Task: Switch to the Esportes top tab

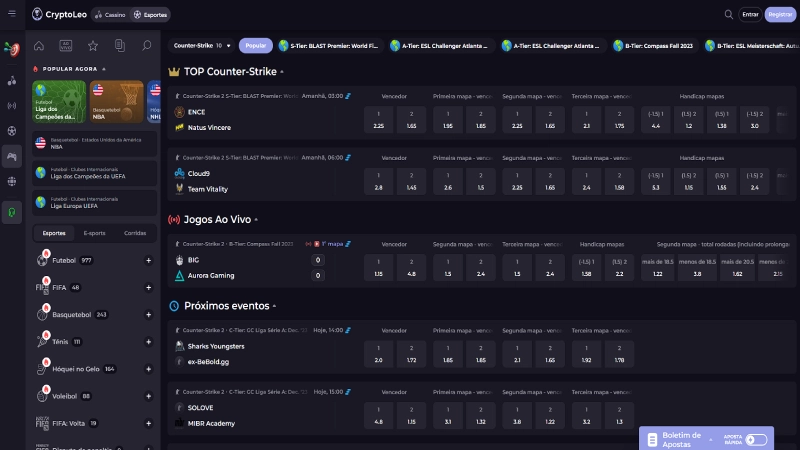Action: 150,15
